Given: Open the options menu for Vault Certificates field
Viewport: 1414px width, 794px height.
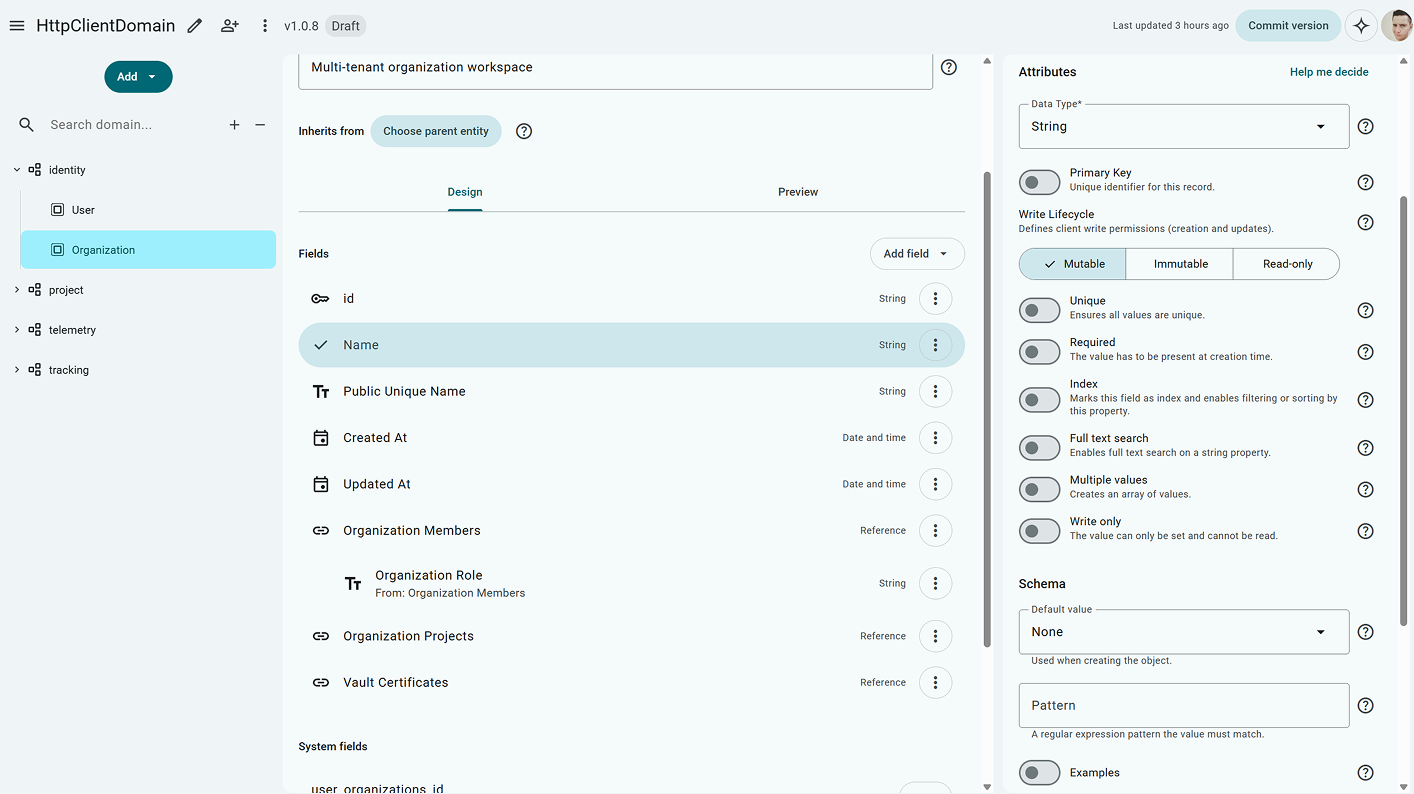Looking at the screenshot, I should (935, 682).
